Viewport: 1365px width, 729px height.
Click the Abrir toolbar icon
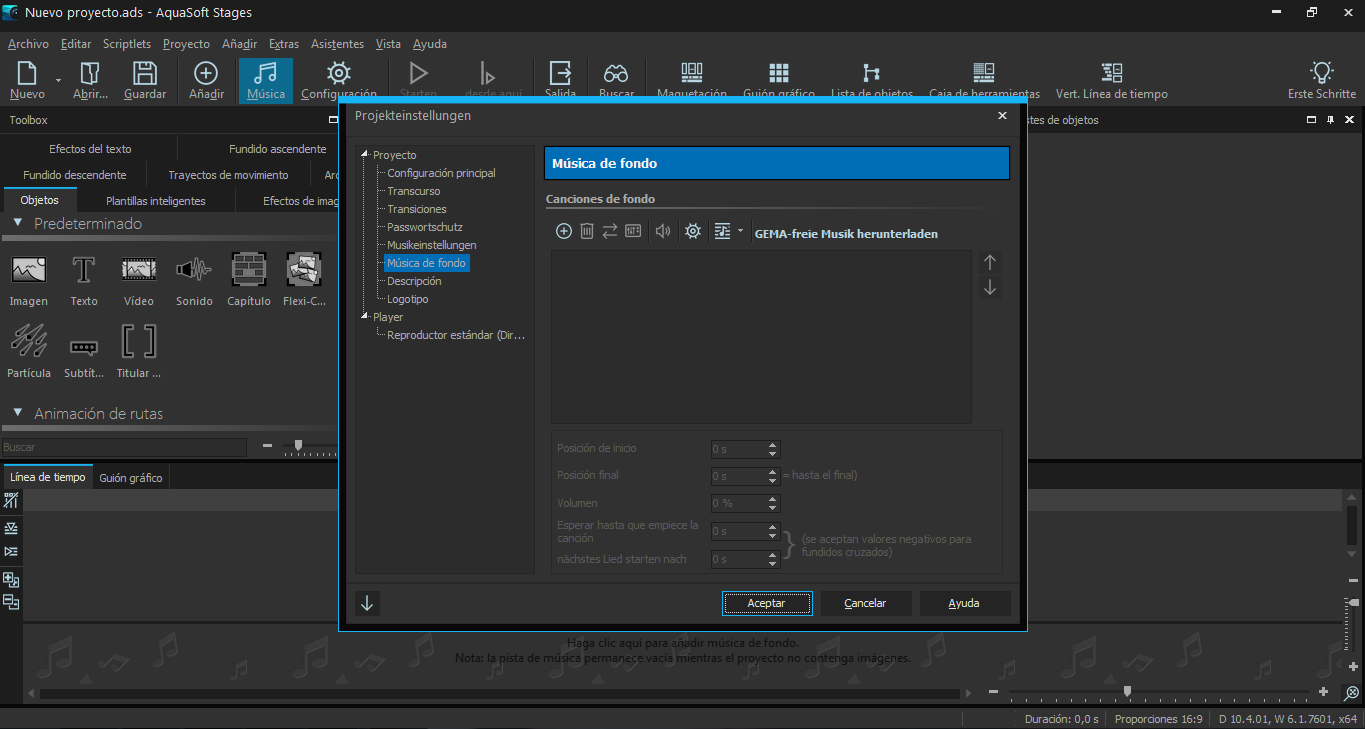(90, 80)
